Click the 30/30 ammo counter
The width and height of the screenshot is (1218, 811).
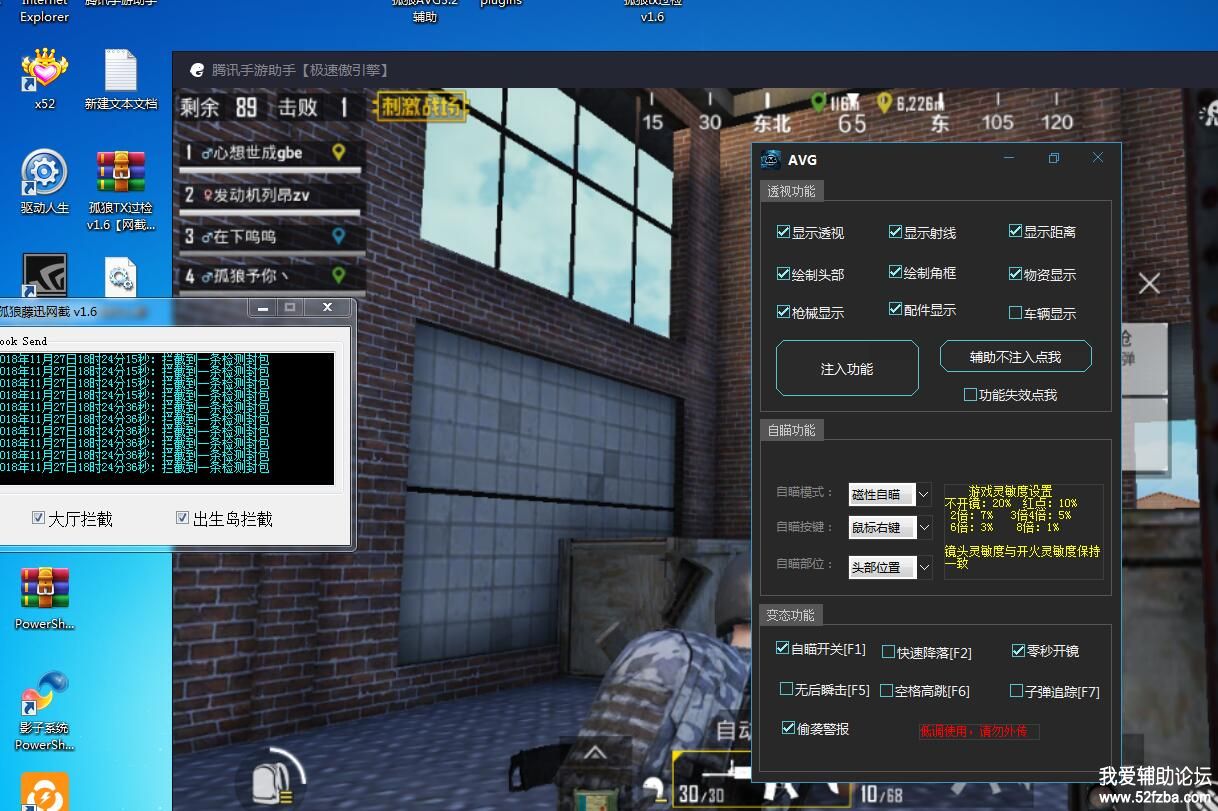[x=702, y=795]
